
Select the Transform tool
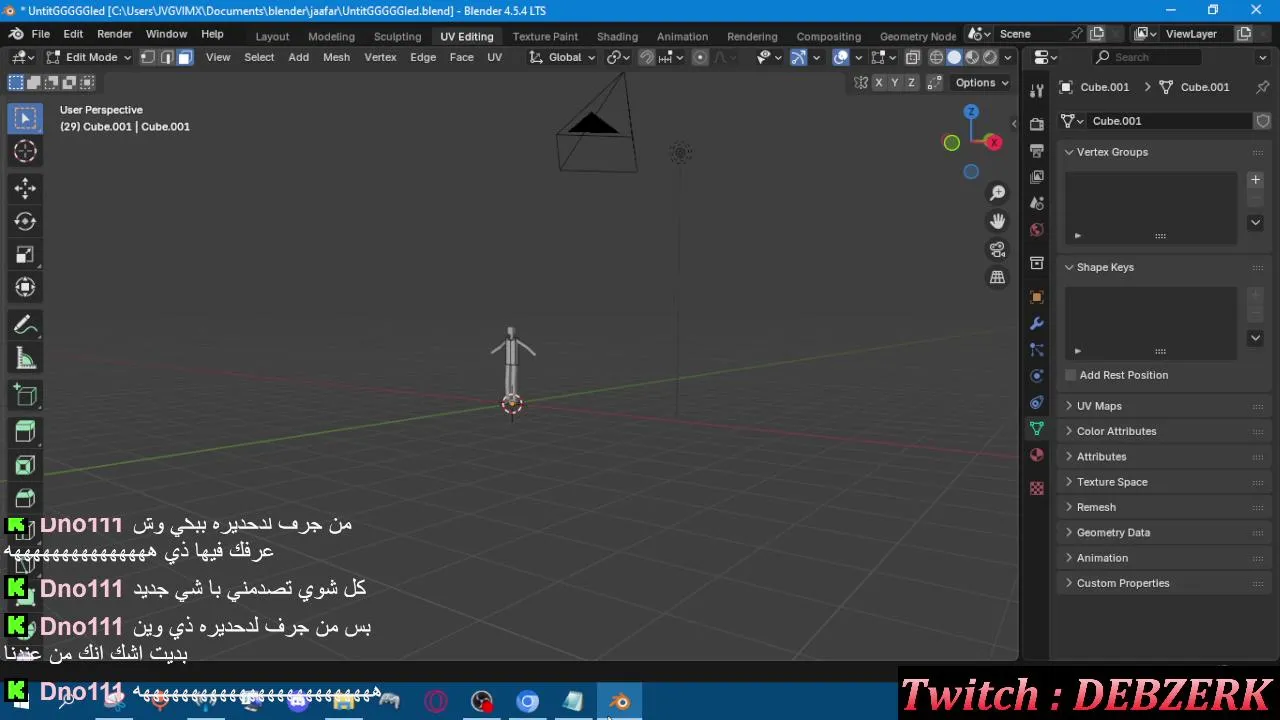tap(25, 287)
